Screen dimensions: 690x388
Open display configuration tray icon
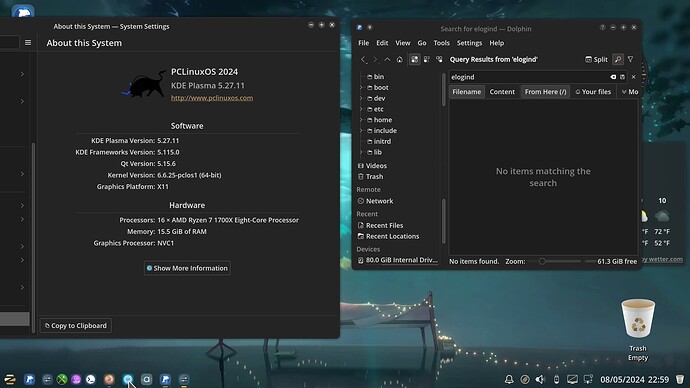tap(572, 379)
